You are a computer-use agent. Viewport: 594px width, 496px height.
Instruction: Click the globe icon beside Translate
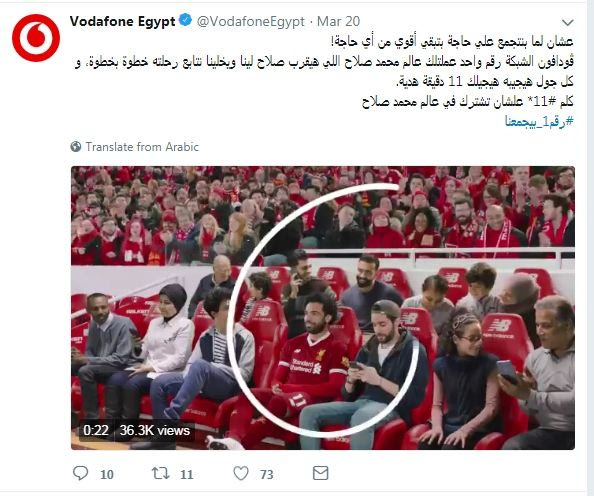point(76,146)
